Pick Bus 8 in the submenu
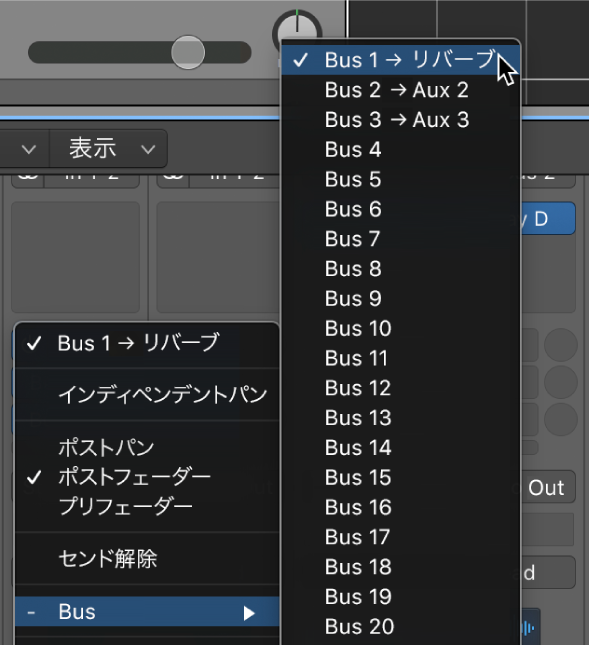591x646 pixels. [400, 269]
